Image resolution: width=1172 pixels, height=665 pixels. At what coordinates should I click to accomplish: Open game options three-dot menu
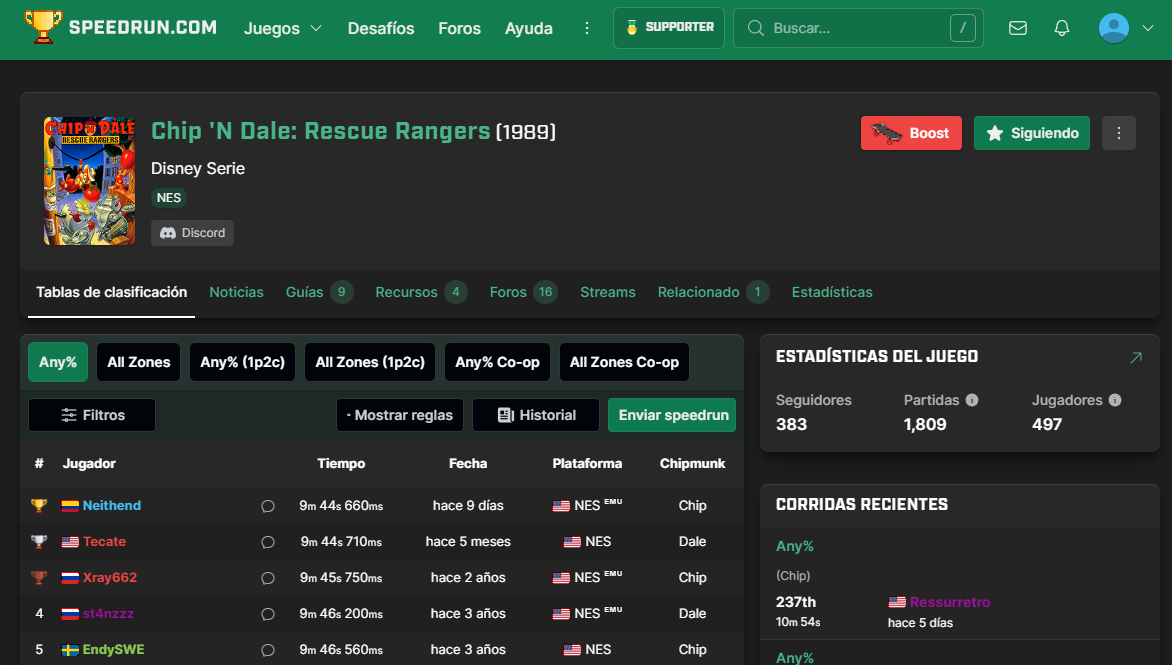[1118, 133]
